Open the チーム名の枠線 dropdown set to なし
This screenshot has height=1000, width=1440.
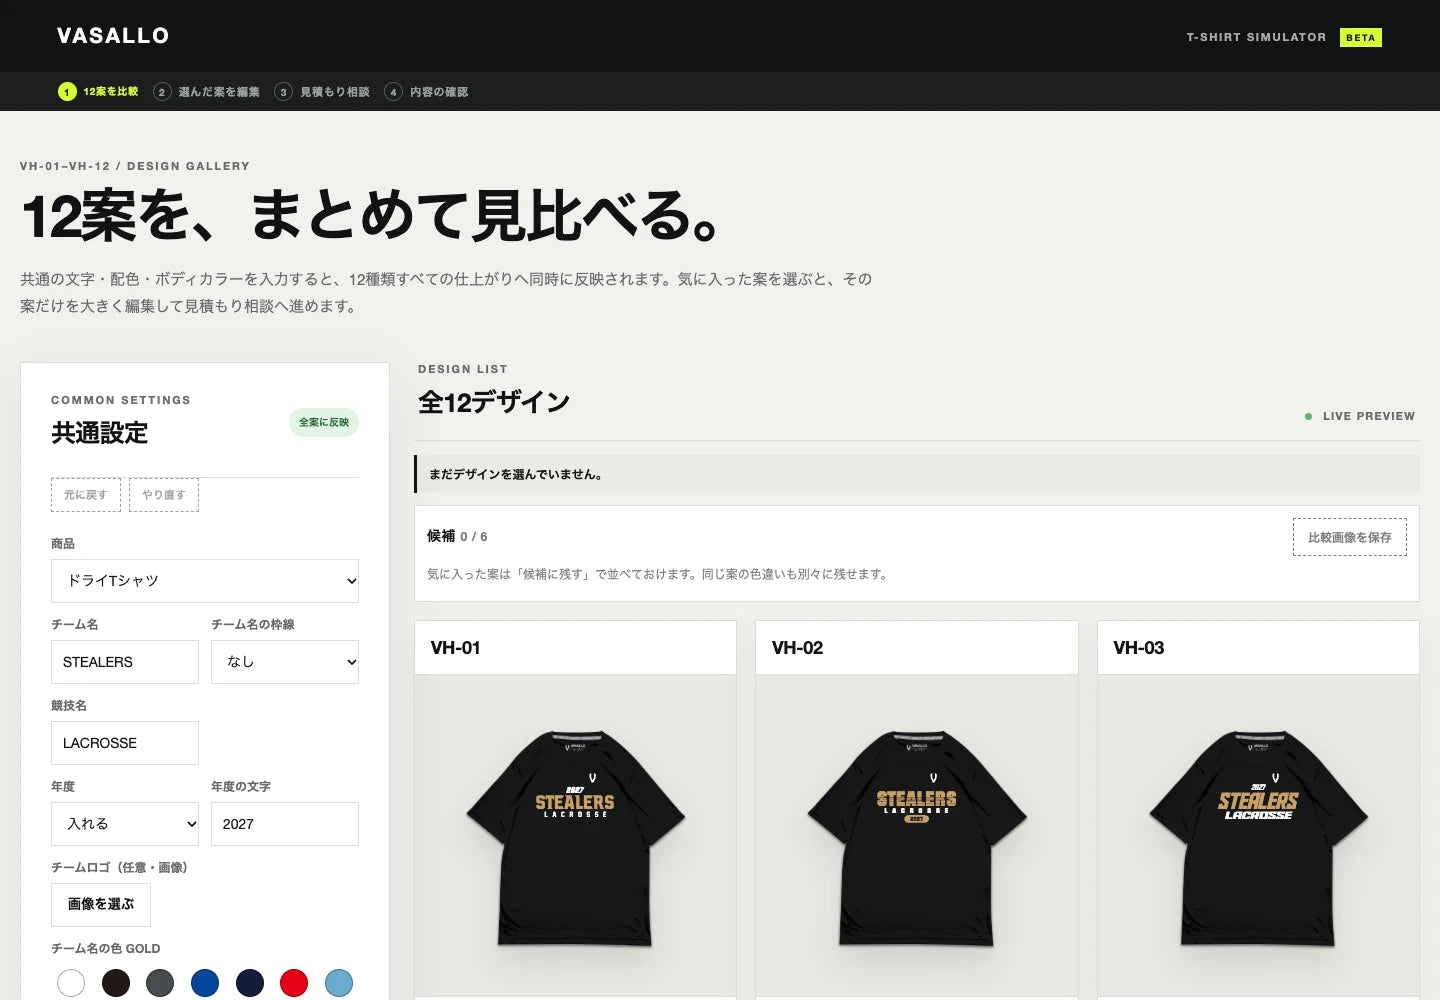pyautogui.click(x=285, y=662)
